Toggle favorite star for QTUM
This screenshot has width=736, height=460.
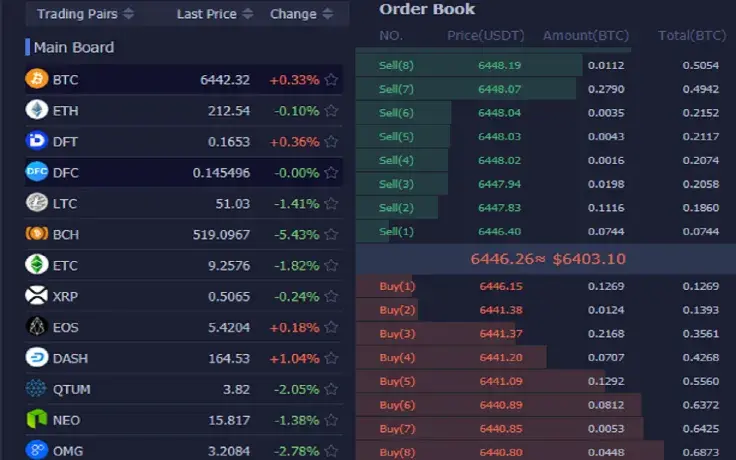point(331,389)
